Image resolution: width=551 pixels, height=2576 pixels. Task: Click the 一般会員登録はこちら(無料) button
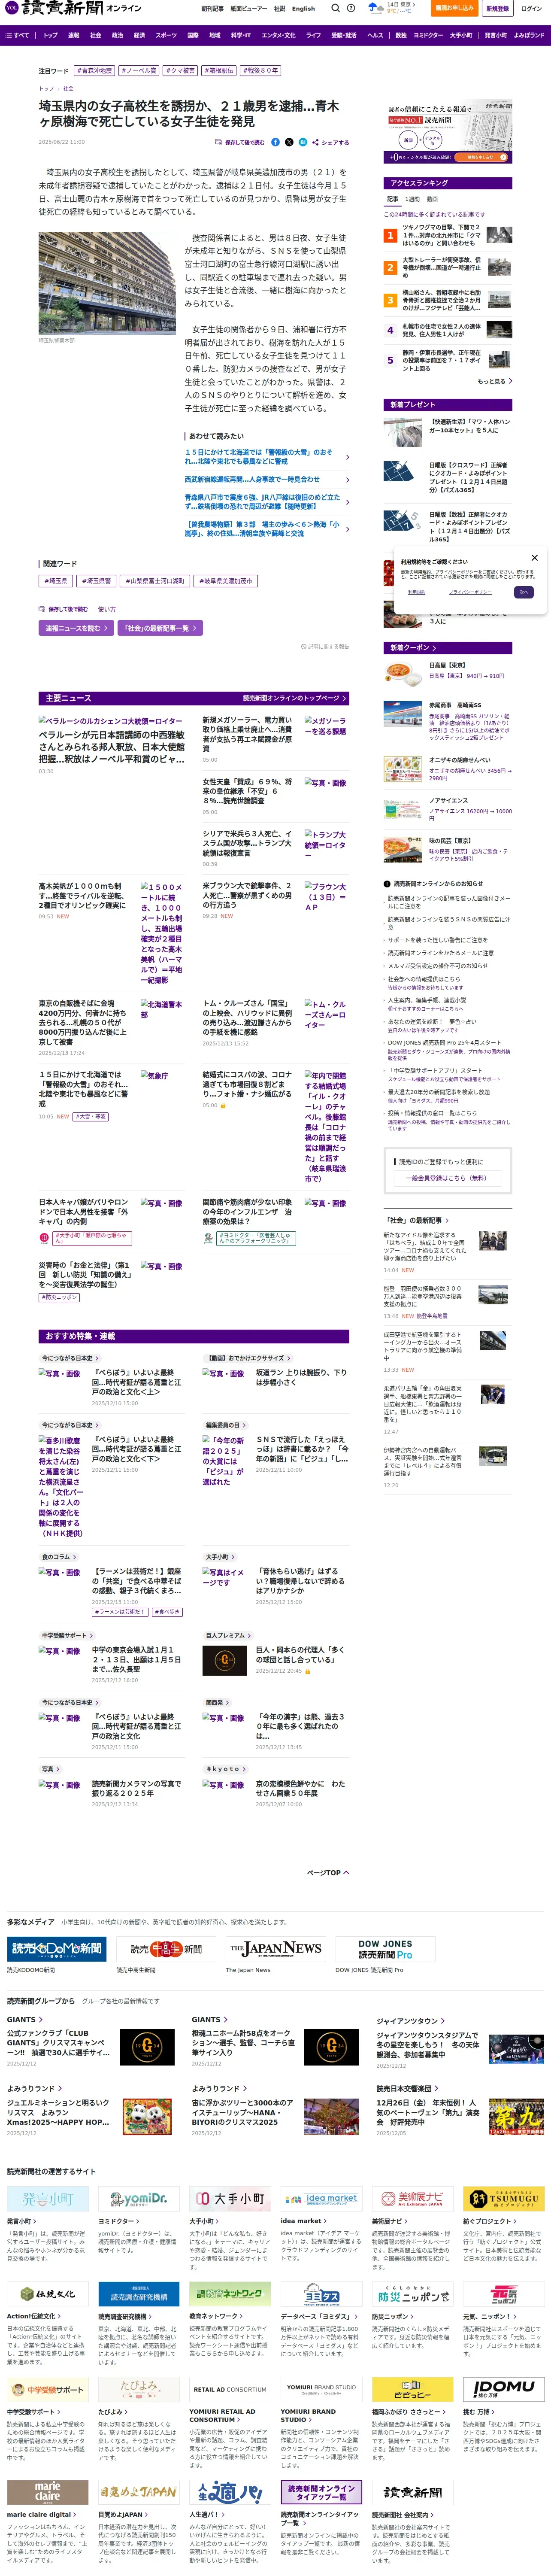(447, 1179)
